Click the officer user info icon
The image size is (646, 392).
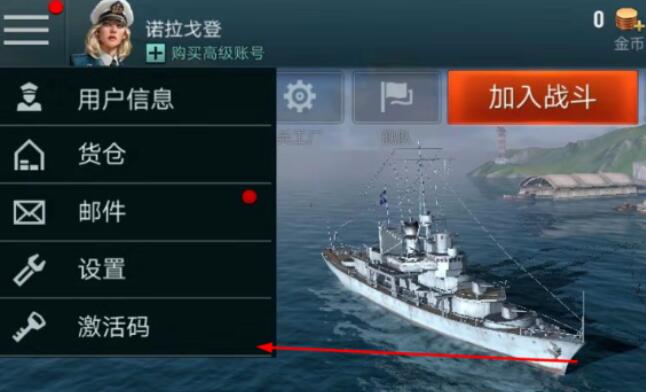(29, 97)
